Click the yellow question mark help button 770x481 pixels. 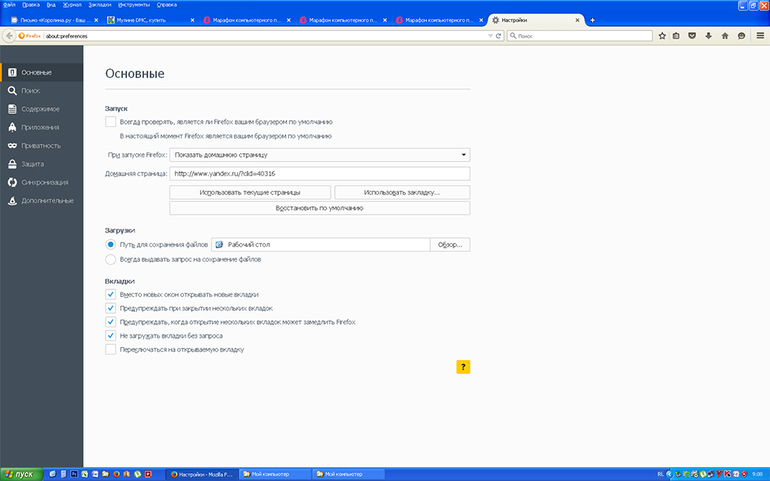coord(463,367)
